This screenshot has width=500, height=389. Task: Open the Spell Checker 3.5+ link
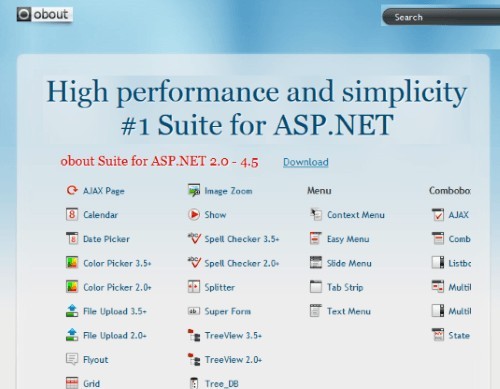[242, 239]
